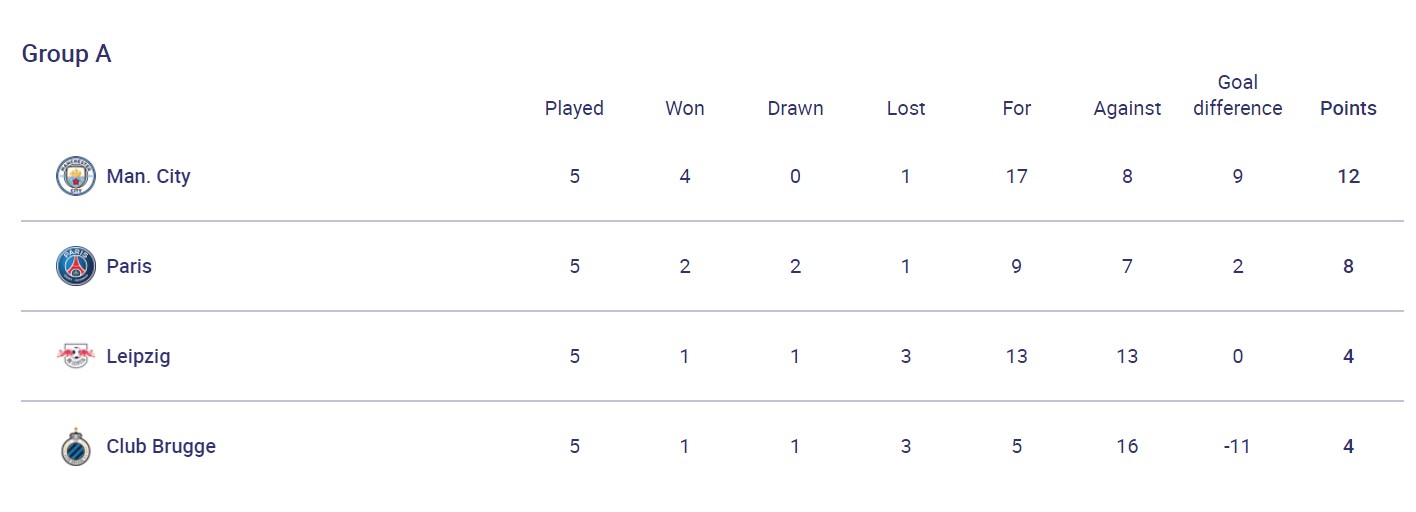
Task: Click the For column header
Action: pyautogui.click(x=1016, y=108)
